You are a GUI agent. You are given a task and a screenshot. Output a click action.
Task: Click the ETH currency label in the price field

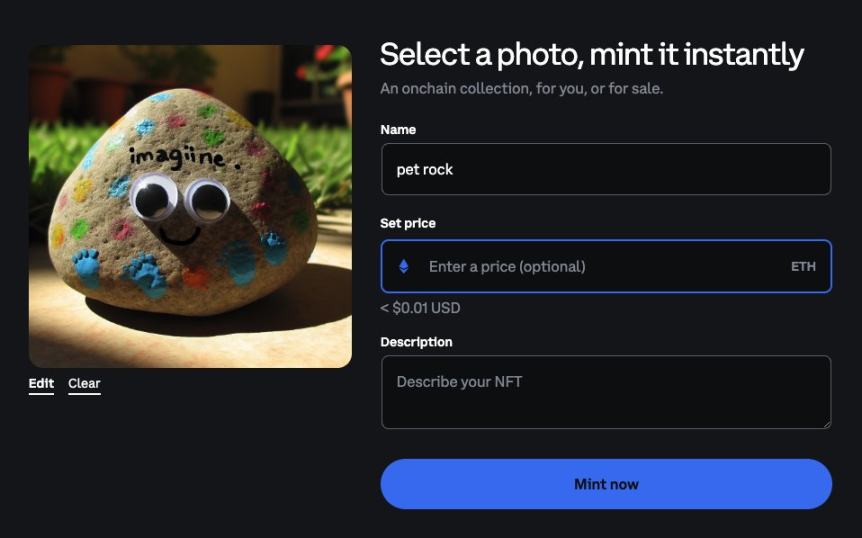(x=803, y=266)
